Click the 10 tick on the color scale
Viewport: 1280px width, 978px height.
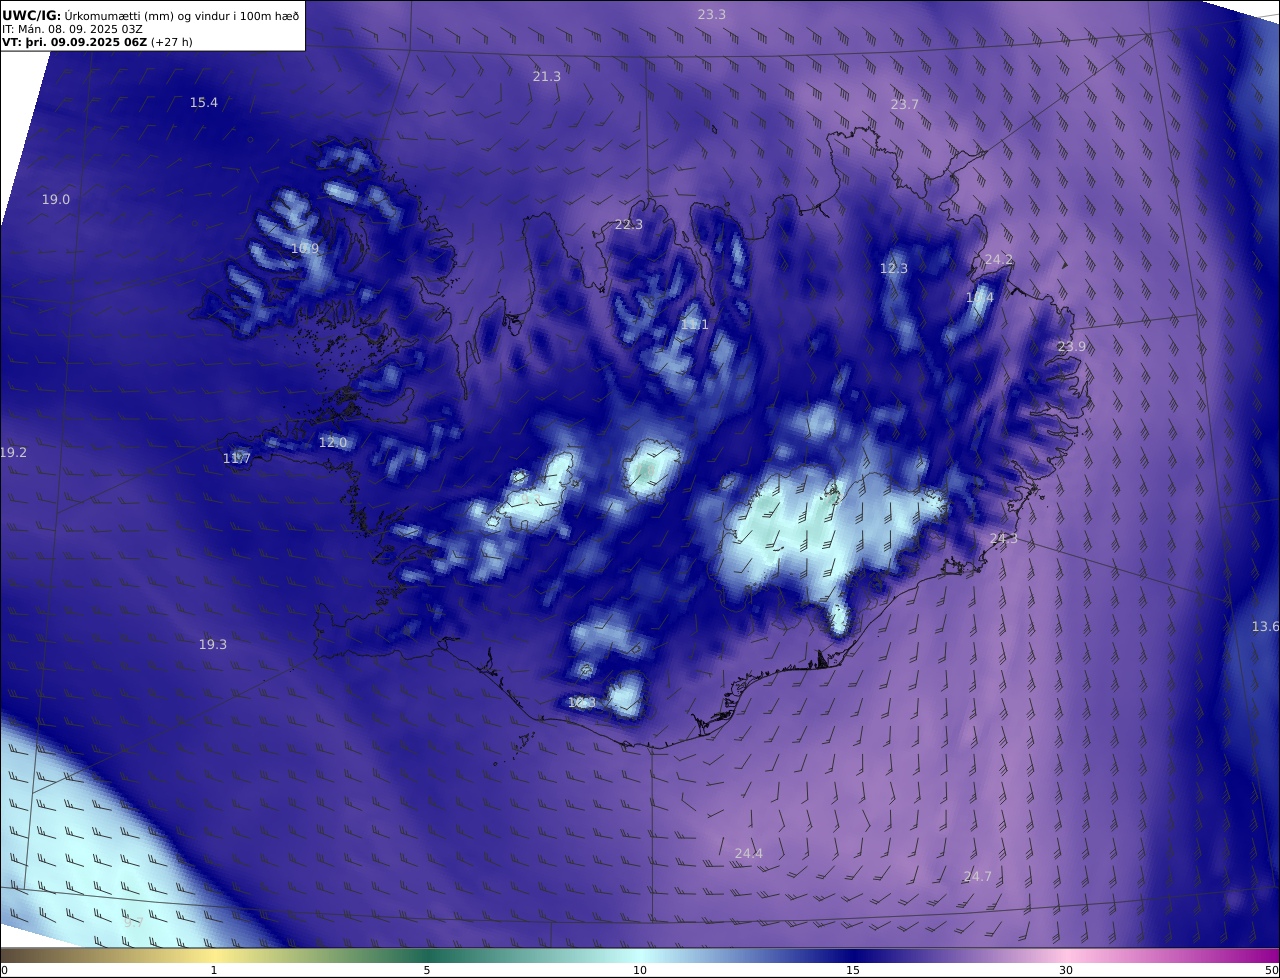pos(640,970)
